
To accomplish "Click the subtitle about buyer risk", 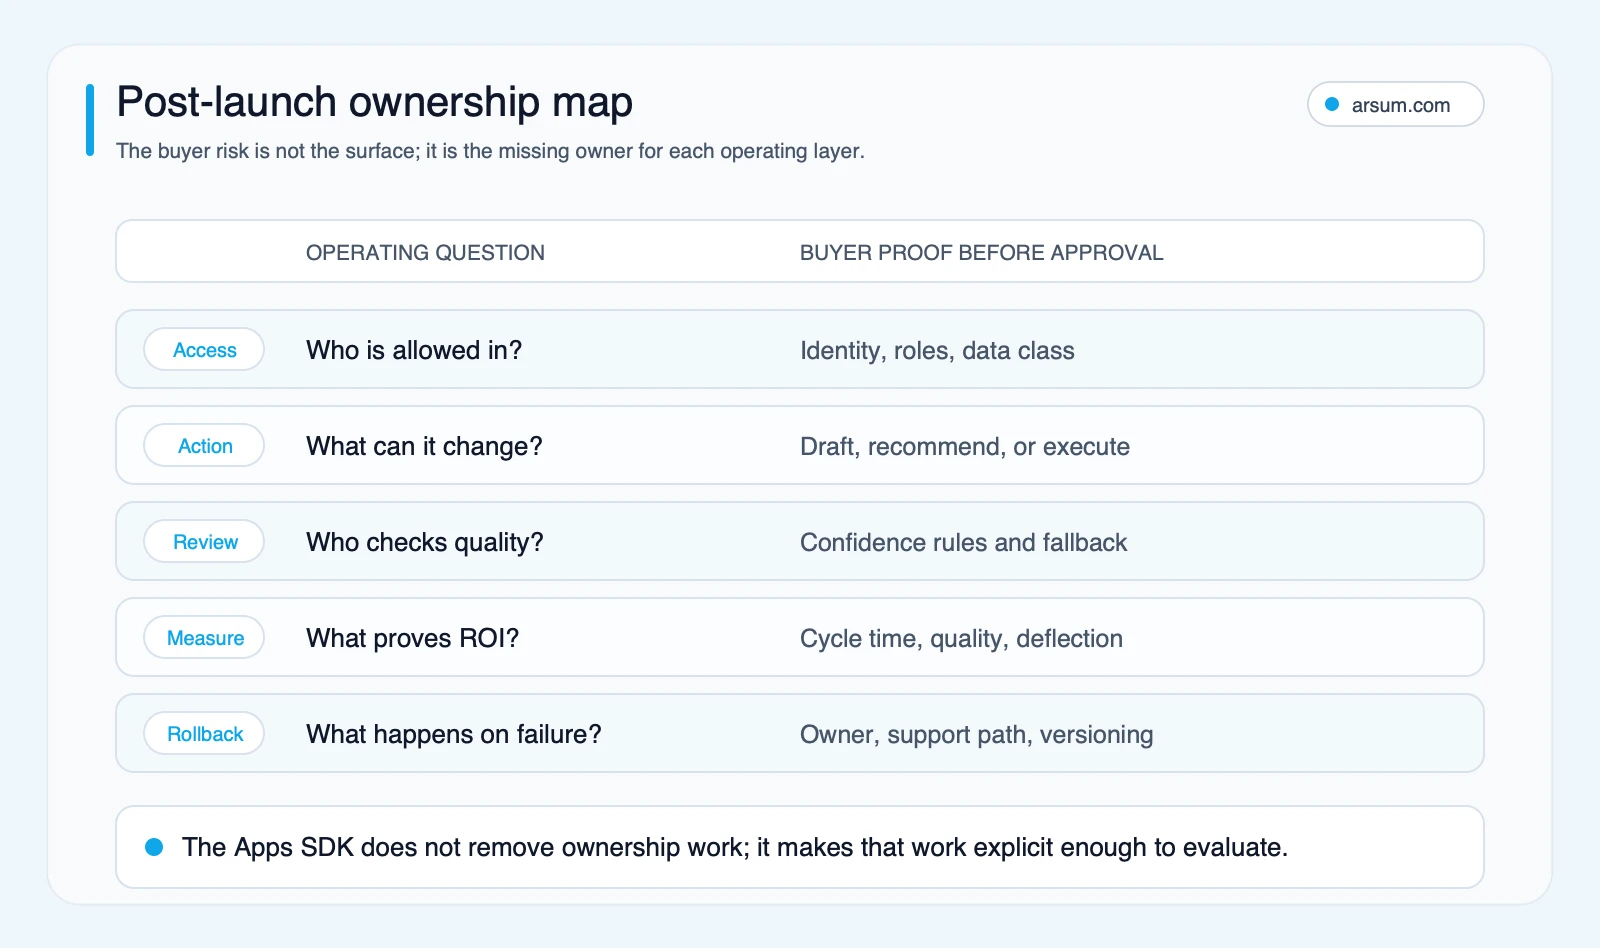I will [490, 151].
